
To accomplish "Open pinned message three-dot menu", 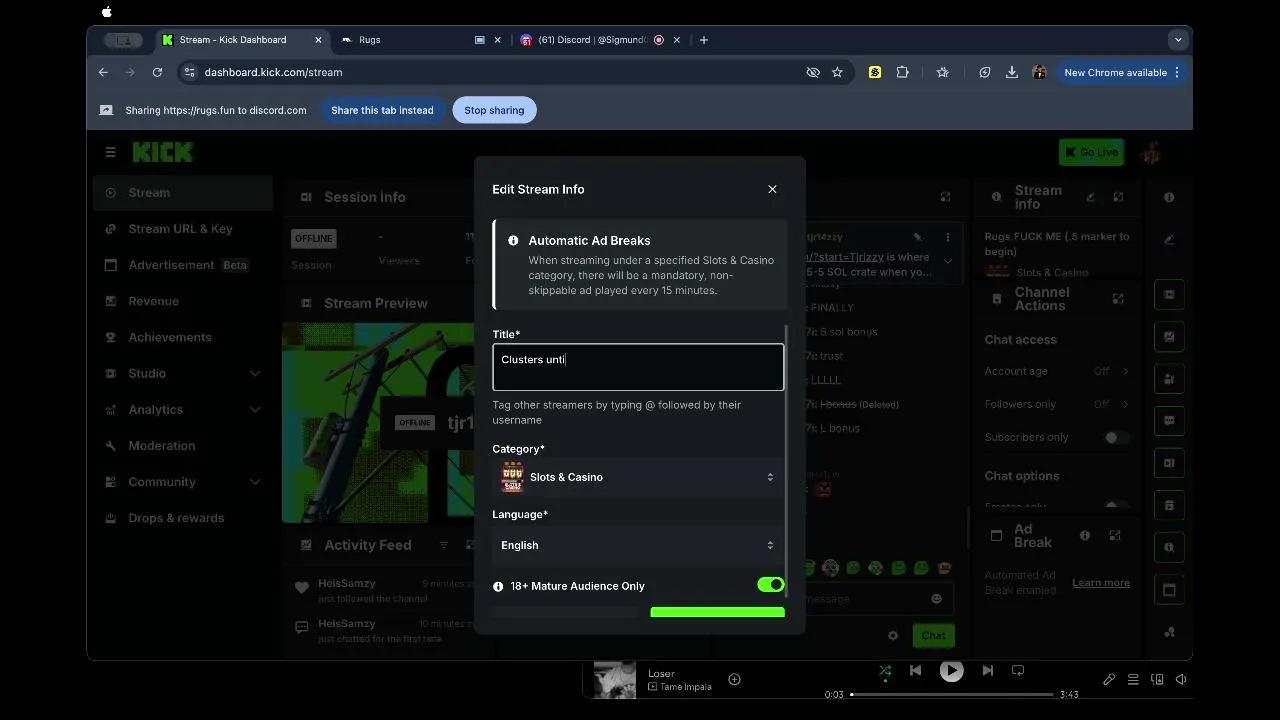I will point(947,237).
